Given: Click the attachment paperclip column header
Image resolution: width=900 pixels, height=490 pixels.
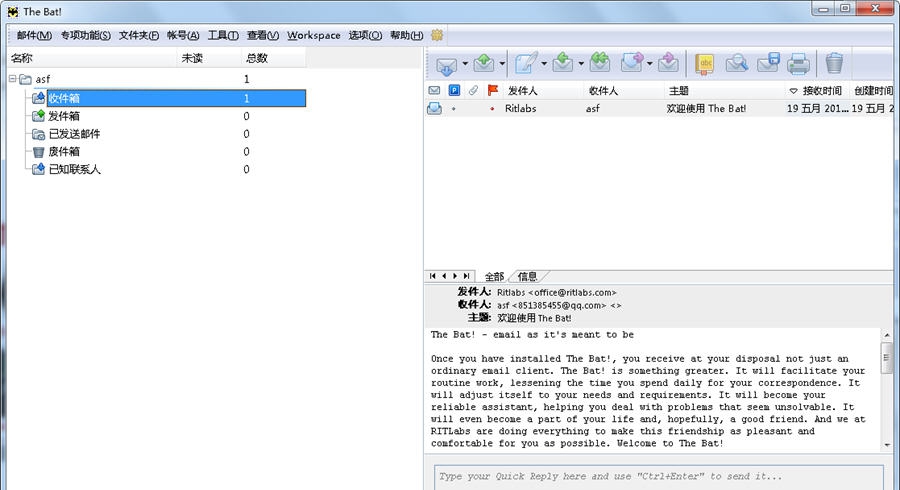Looking at the screenshot, I should pyautogui.click(x=474, y=91).
